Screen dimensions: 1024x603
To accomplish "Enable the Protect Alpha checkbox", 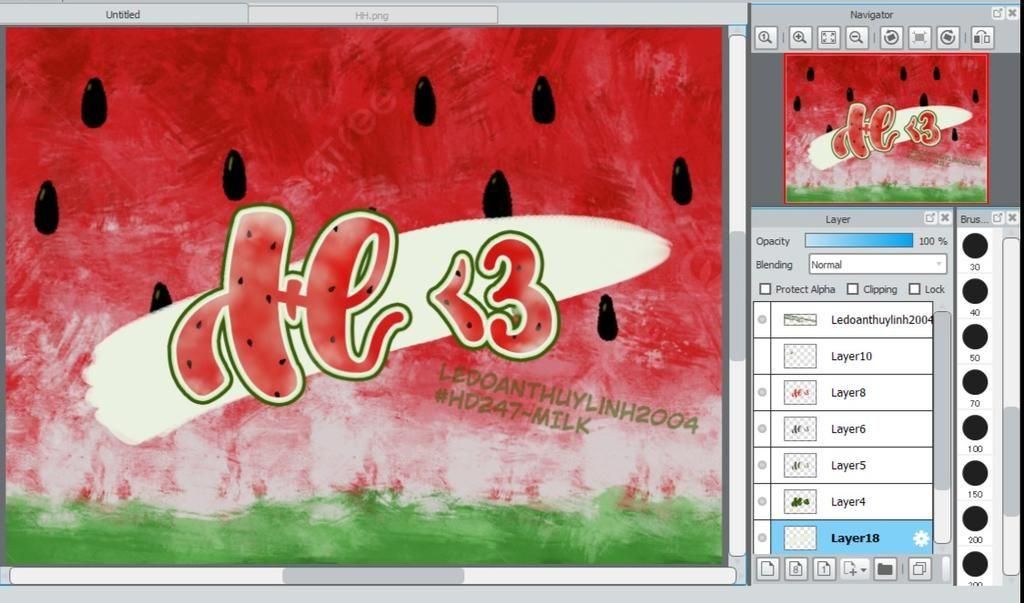I will pyautogui.click(x=766, y=289).
